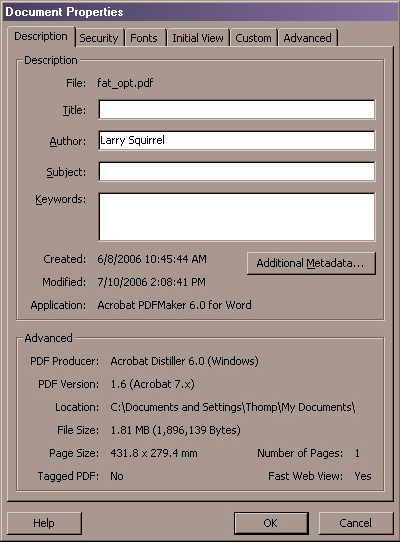This screenshot has width=400, height=543.
Task: Click the Help button
Action: [x=44, y=523]
